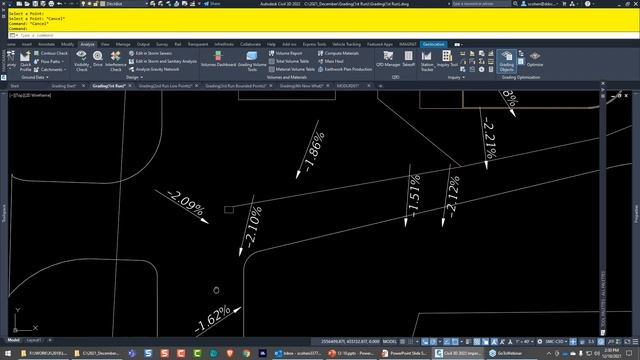Open Mass Haul tool
The width and height of the screenshot is (640, 360).
(x=331, y=61)
